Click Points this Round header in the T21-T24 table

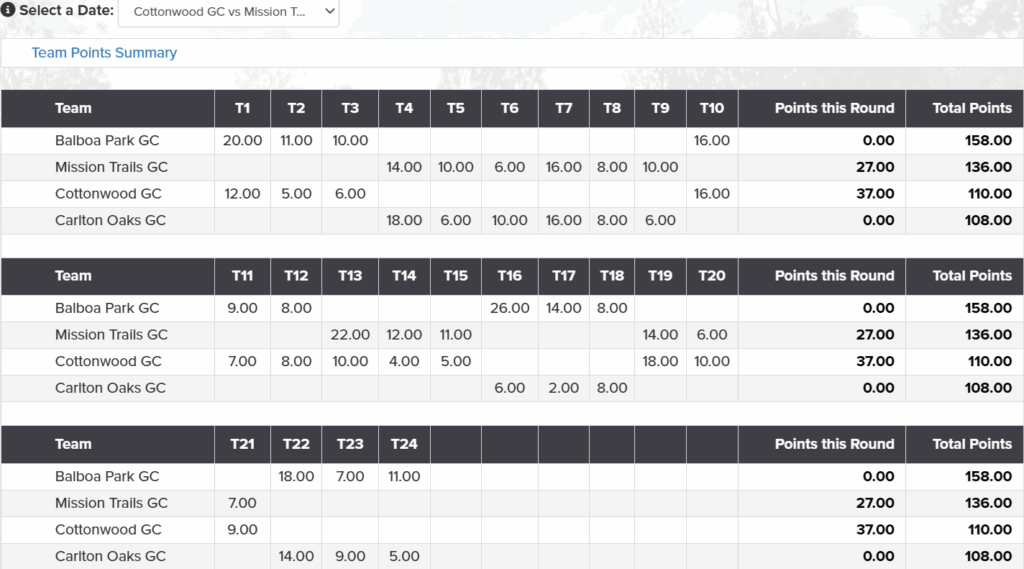tap(834, 444)
